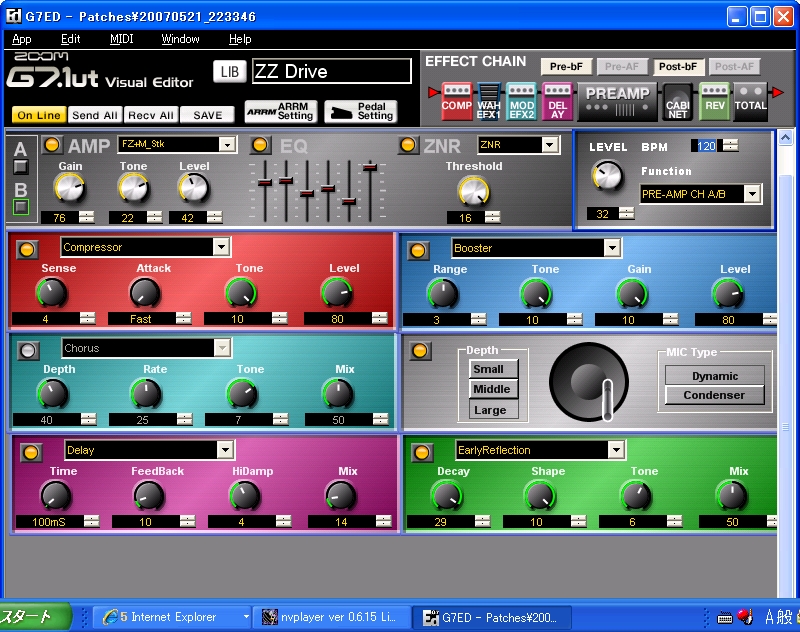This screenshot has height=632, width=800.
Task: Click the Compressor Sense knob
Action: click(52, 293)
